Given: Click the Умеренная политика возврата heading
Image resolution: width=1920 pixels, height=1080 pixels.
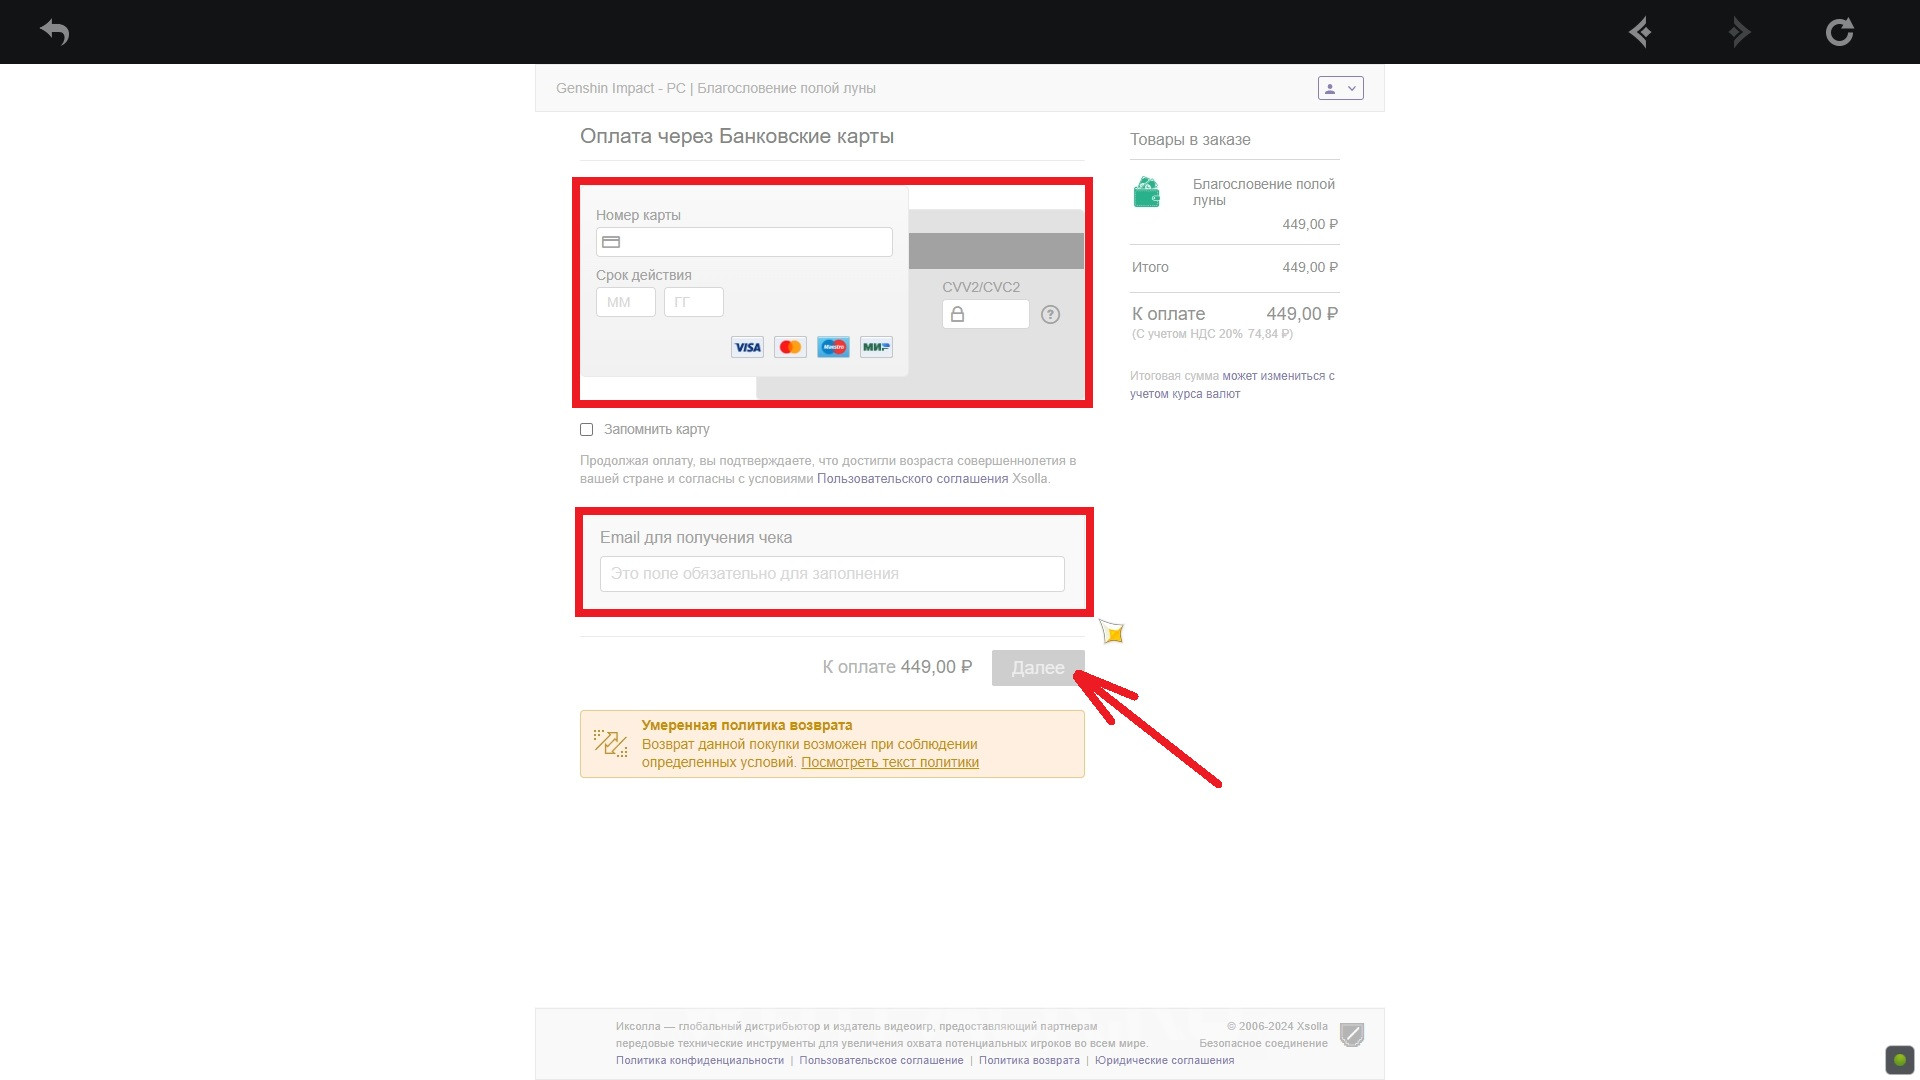Looking at the screenshot, I should pyautogui.click(x=747, y=725).
